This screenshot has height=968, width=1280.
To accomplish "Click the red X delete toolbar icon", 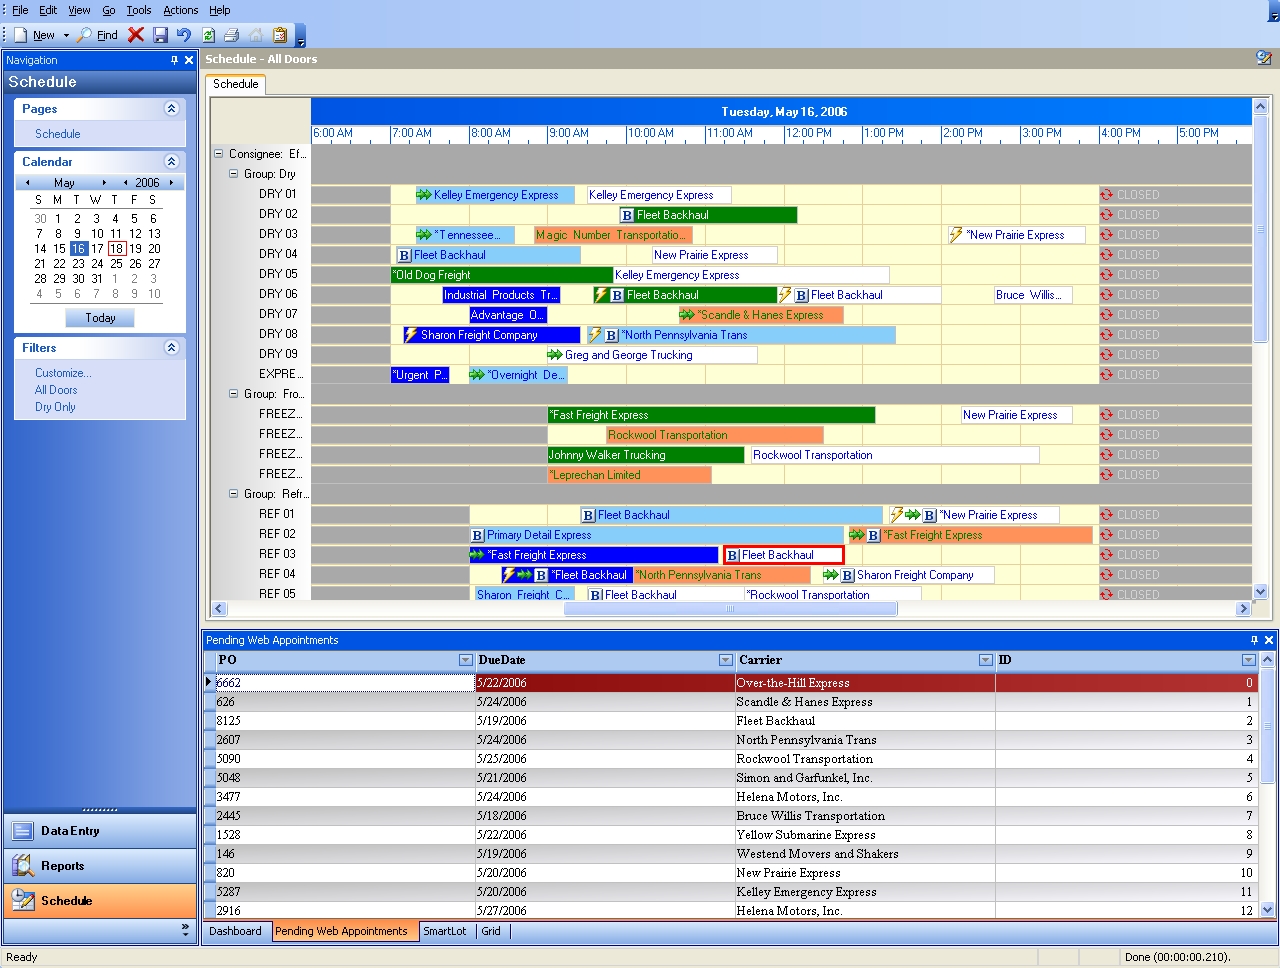I will point(136,35).
